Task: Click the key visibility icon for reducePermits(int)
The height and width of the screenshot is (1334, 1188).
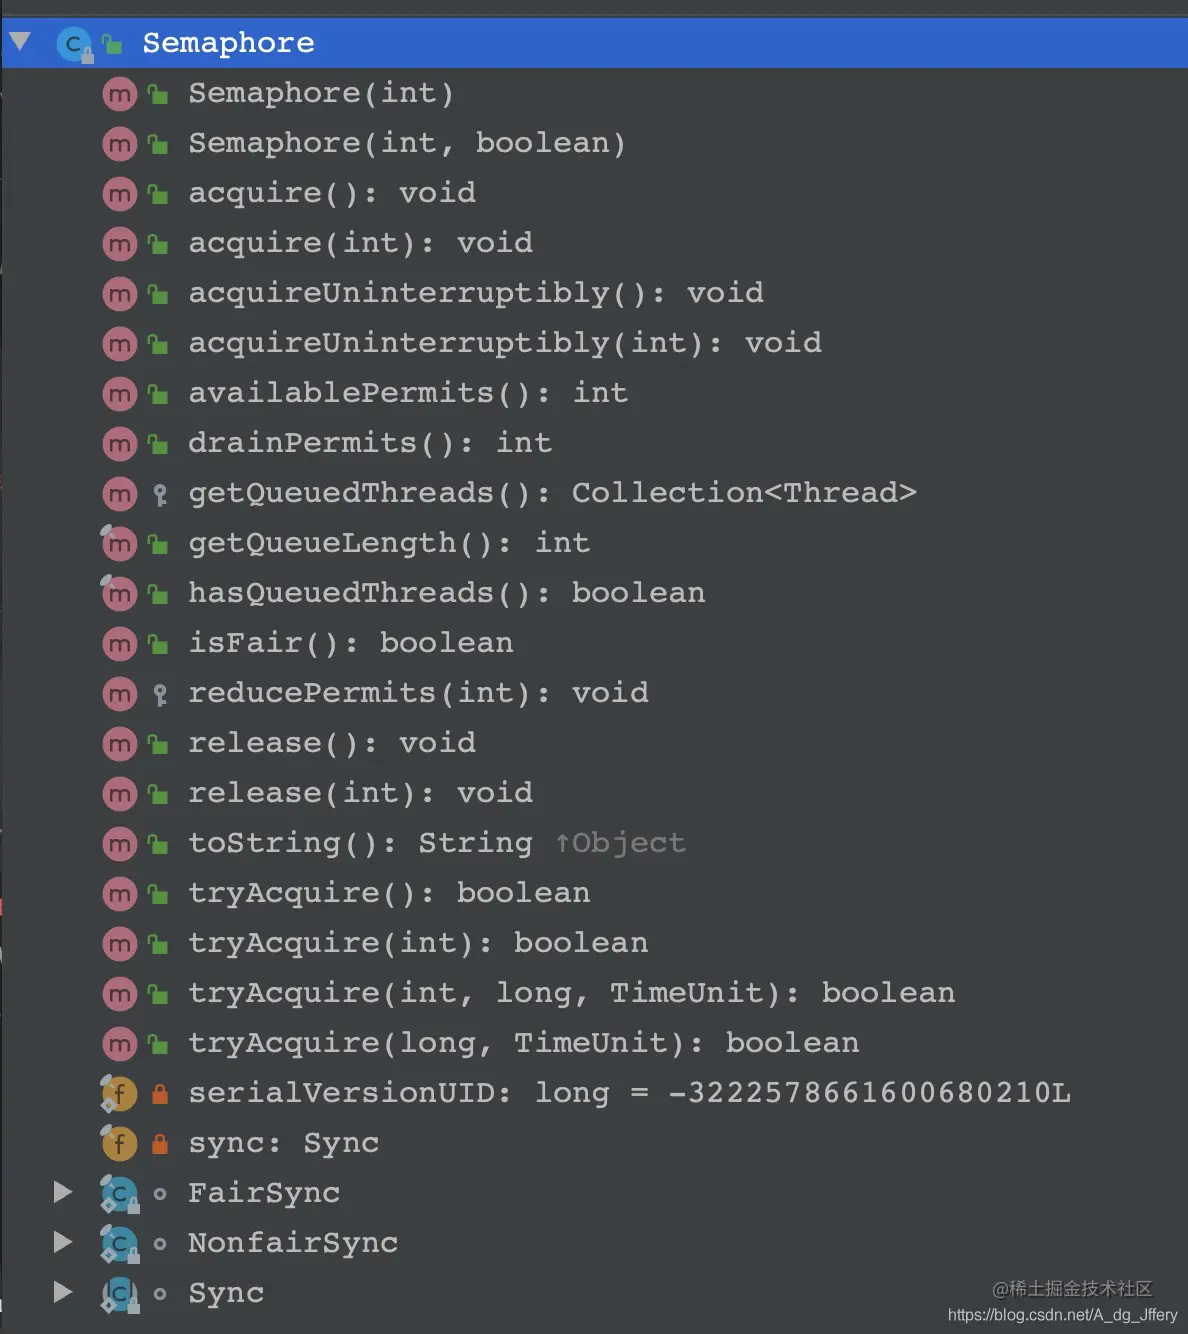Action: pos(159,694)
